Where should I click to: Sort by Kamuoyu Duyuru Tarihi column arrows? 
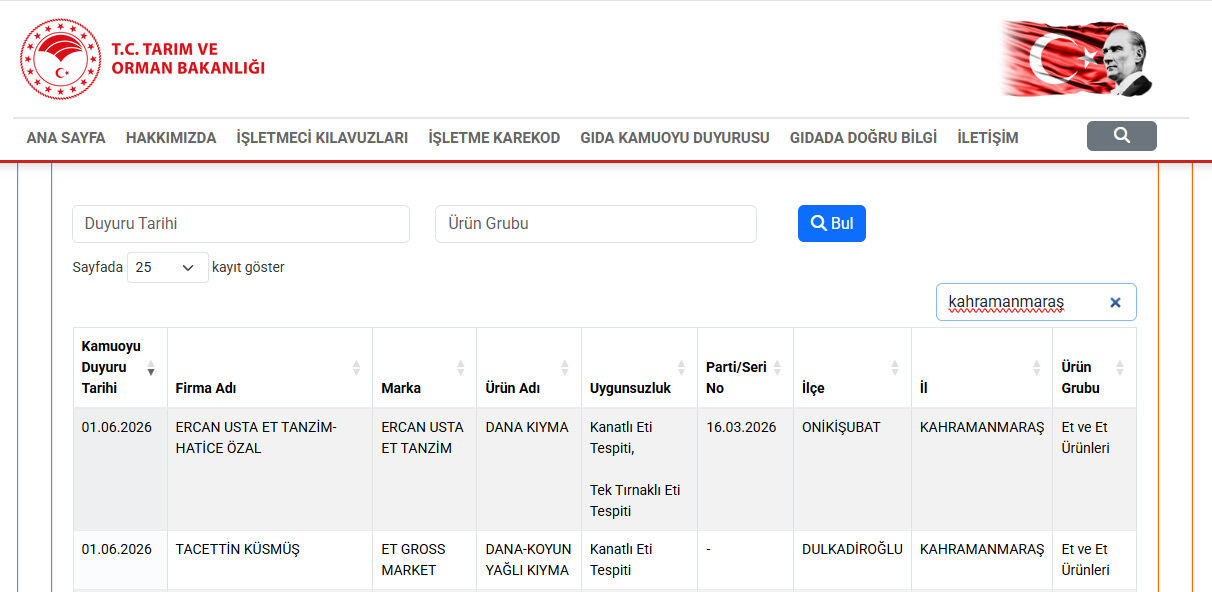pyautogui.click(x=151, y=368)
